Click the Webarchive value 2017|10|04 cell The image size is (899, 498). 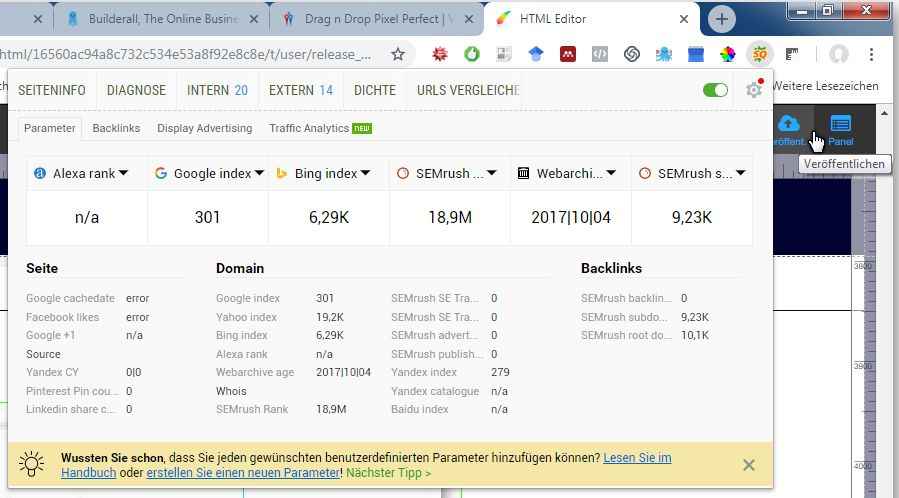570,217
